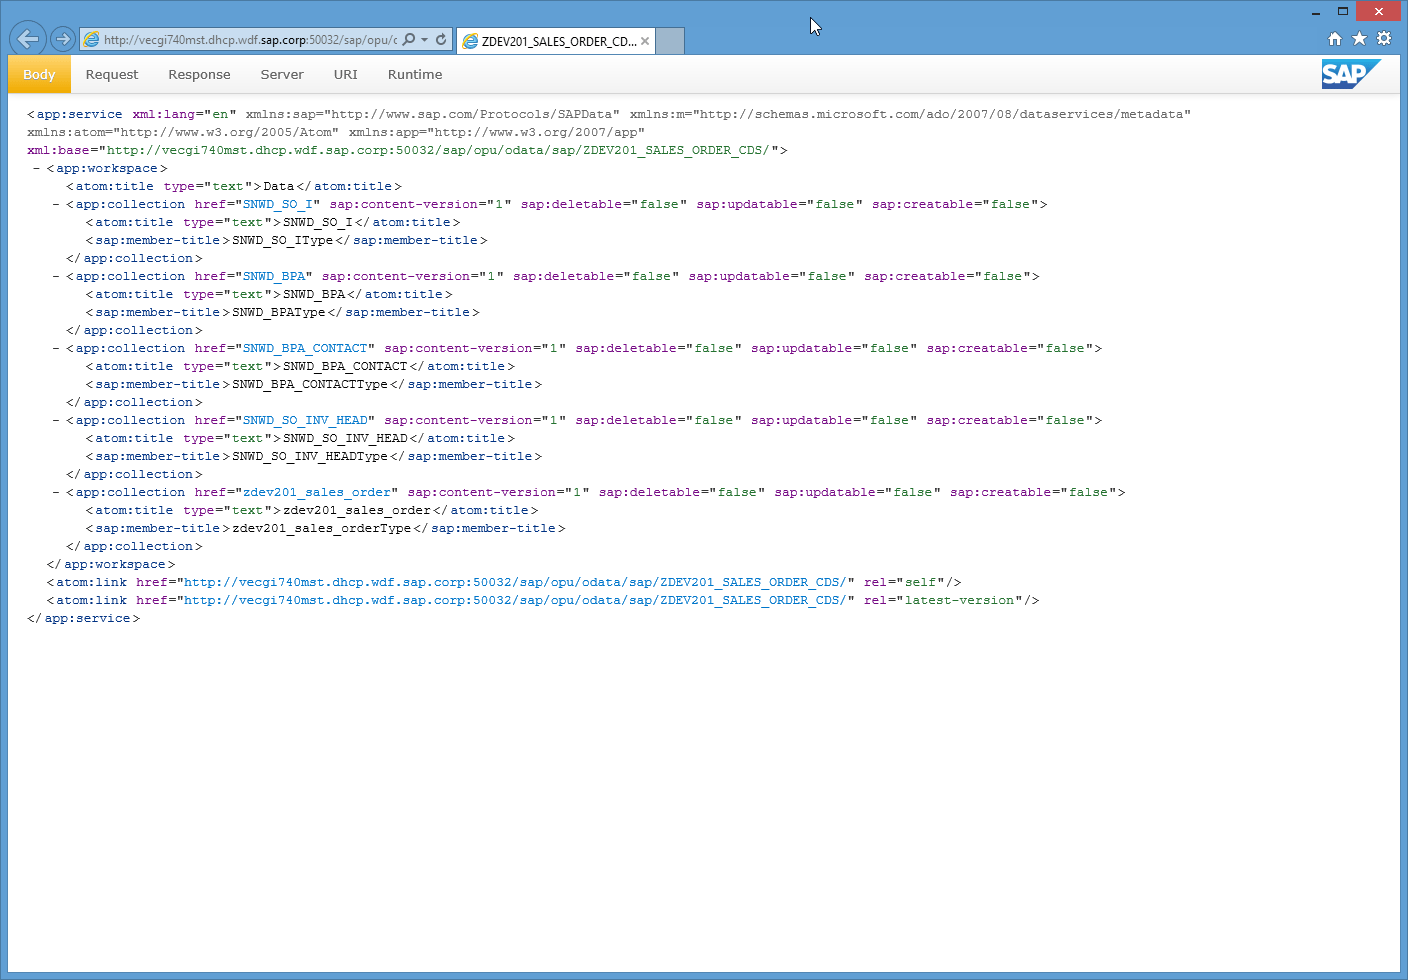Open the rel="self" atom:link URL
Viewport: 1408px width, 980px height.
click(515, 582)
